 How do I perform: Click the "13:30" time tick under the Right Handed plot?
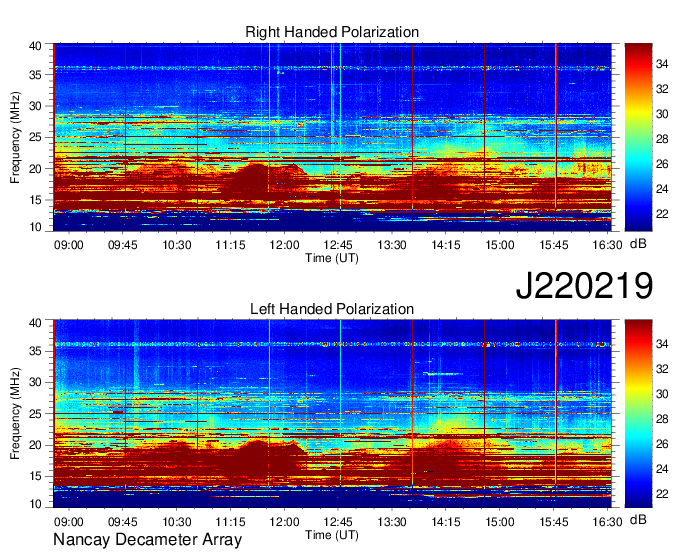click(392, 245)
